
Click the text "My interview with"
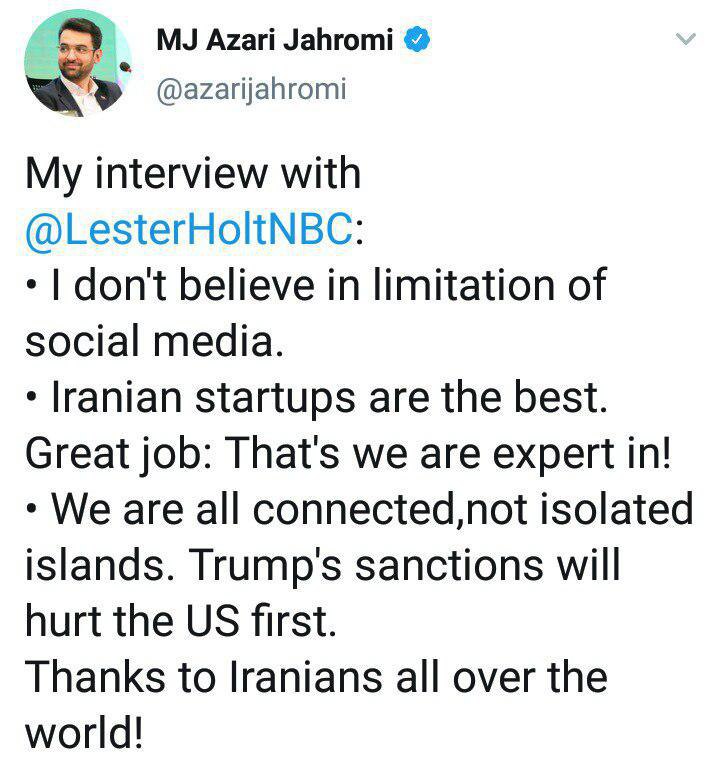[x=192, y=174]
